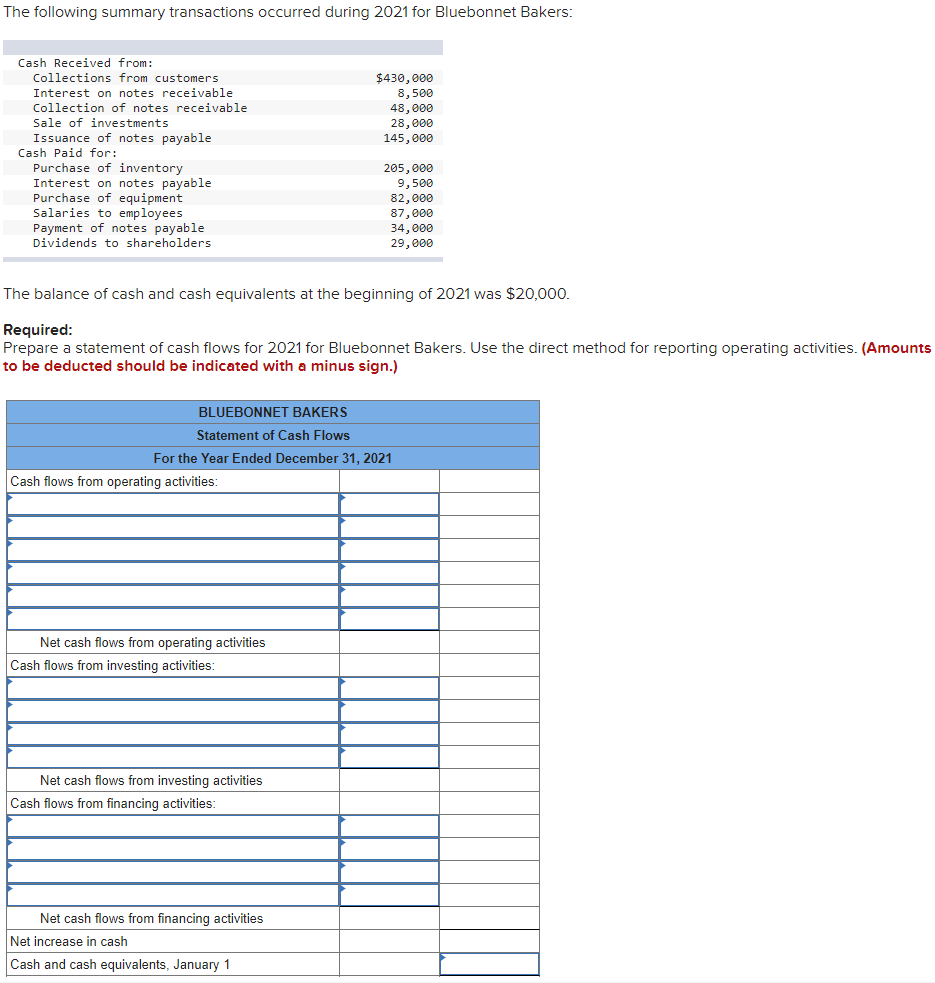This screenshot has height=983, width=935.
Task: Click the amount cell for Net cash flows from investing activities
Action: [x=388, y=780]
